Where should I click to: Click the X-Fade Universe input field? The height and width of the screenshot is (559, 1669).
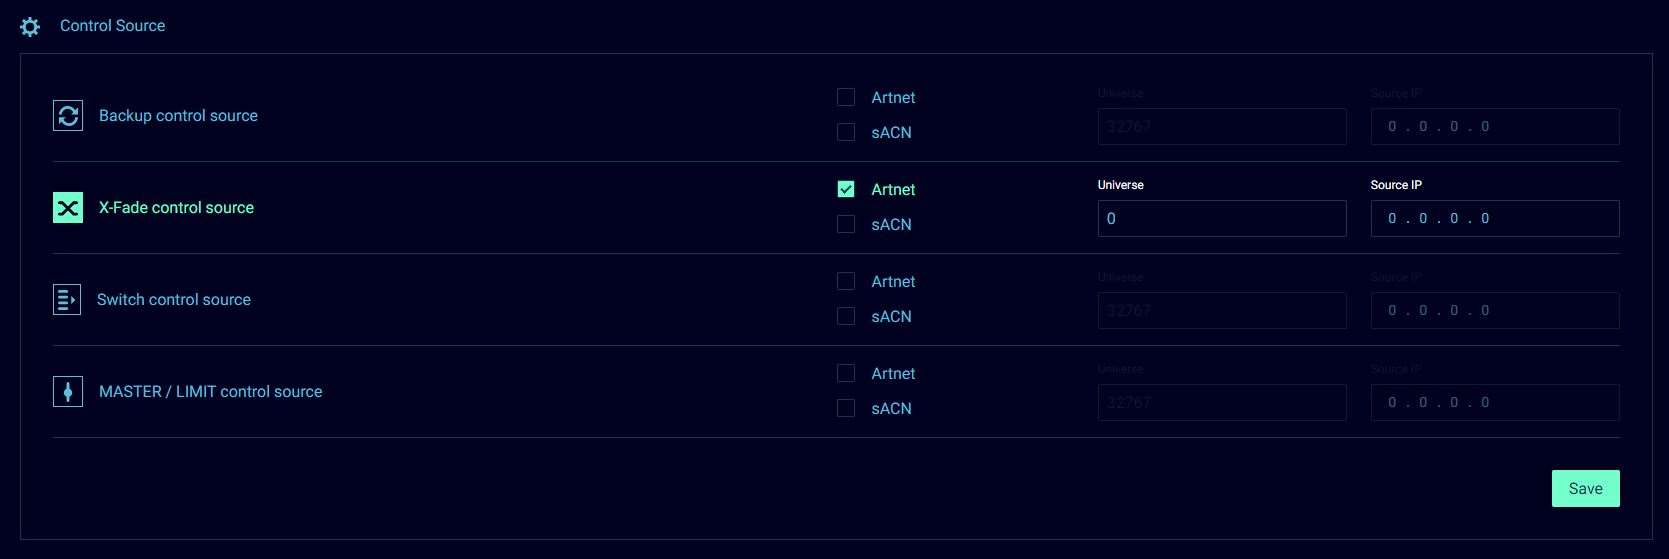pos(1221,219)
